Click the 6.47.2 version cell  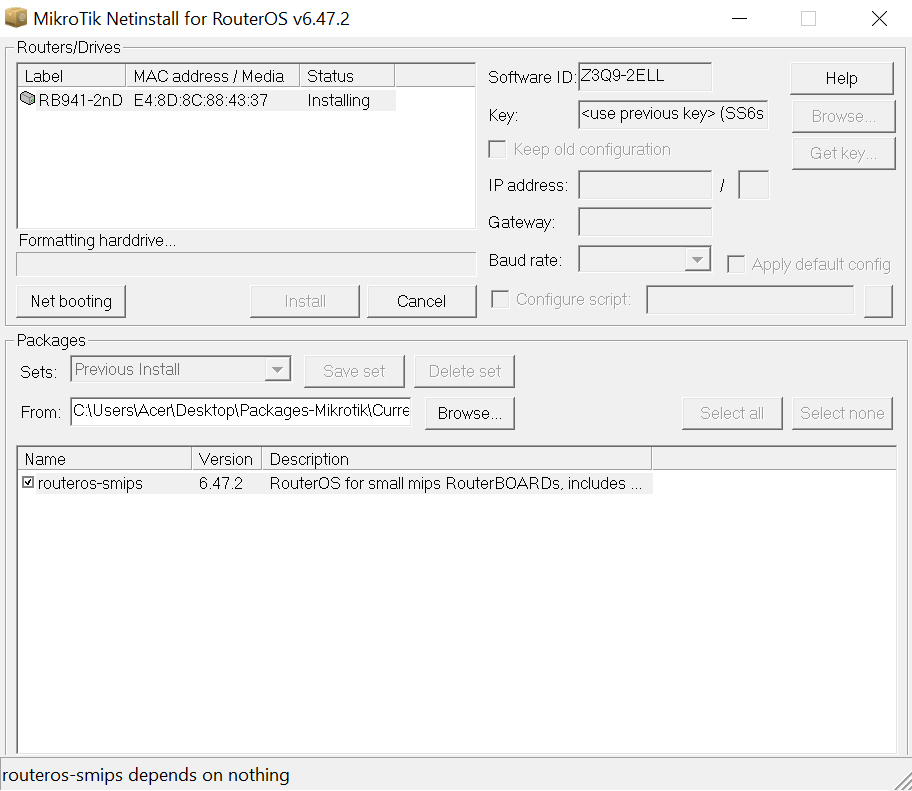pyautogui.click(x=220, y=483)
